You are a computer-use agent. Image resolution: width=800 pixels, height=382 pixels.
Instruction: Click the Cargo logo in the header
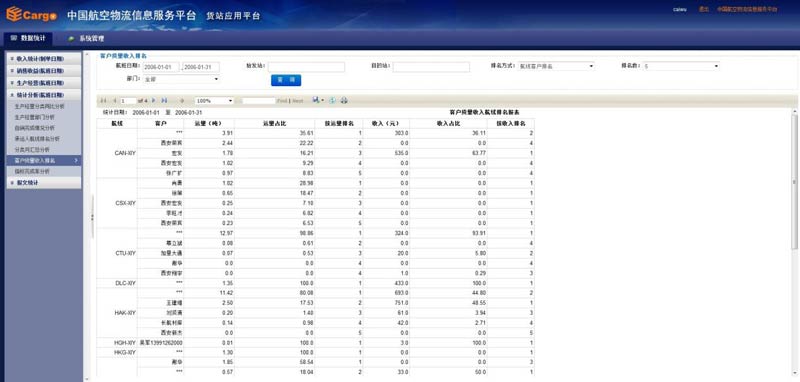click(31, 14)
